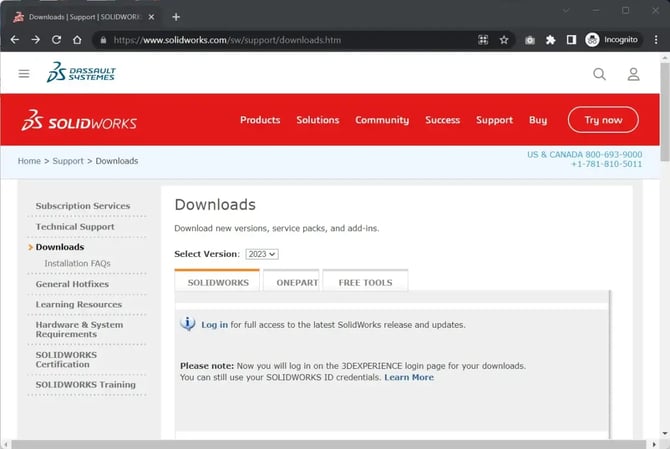Screen dimensions: 670x449
Task: Go to the browser home icon
Action: point(78,40)
